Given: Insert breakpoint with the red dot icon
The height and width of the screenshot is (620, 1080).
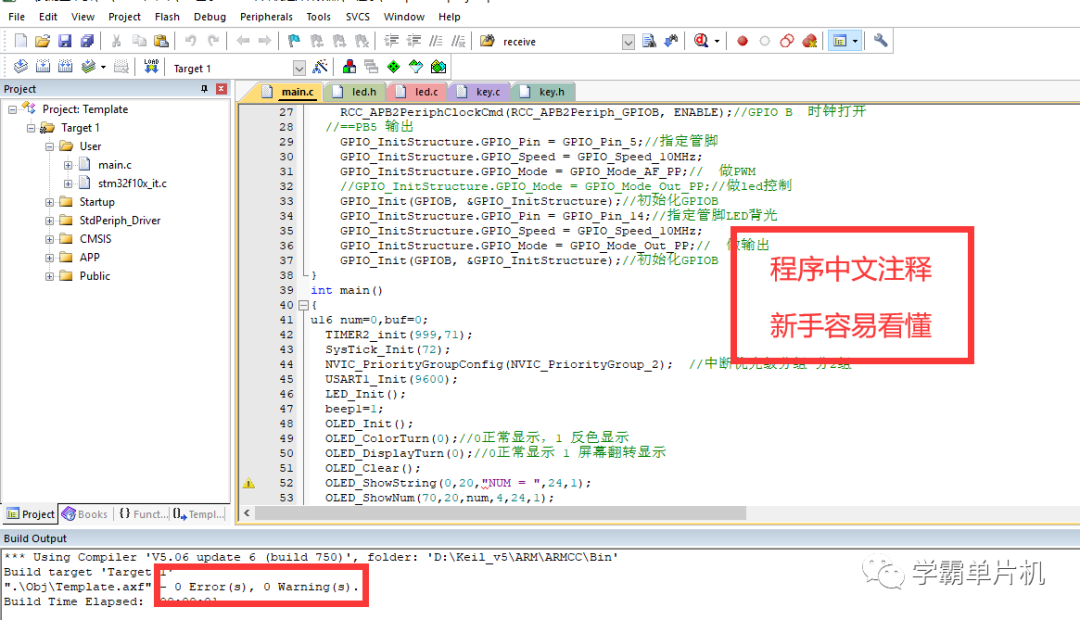Looking at the screenshot, I should click(742, 41).
